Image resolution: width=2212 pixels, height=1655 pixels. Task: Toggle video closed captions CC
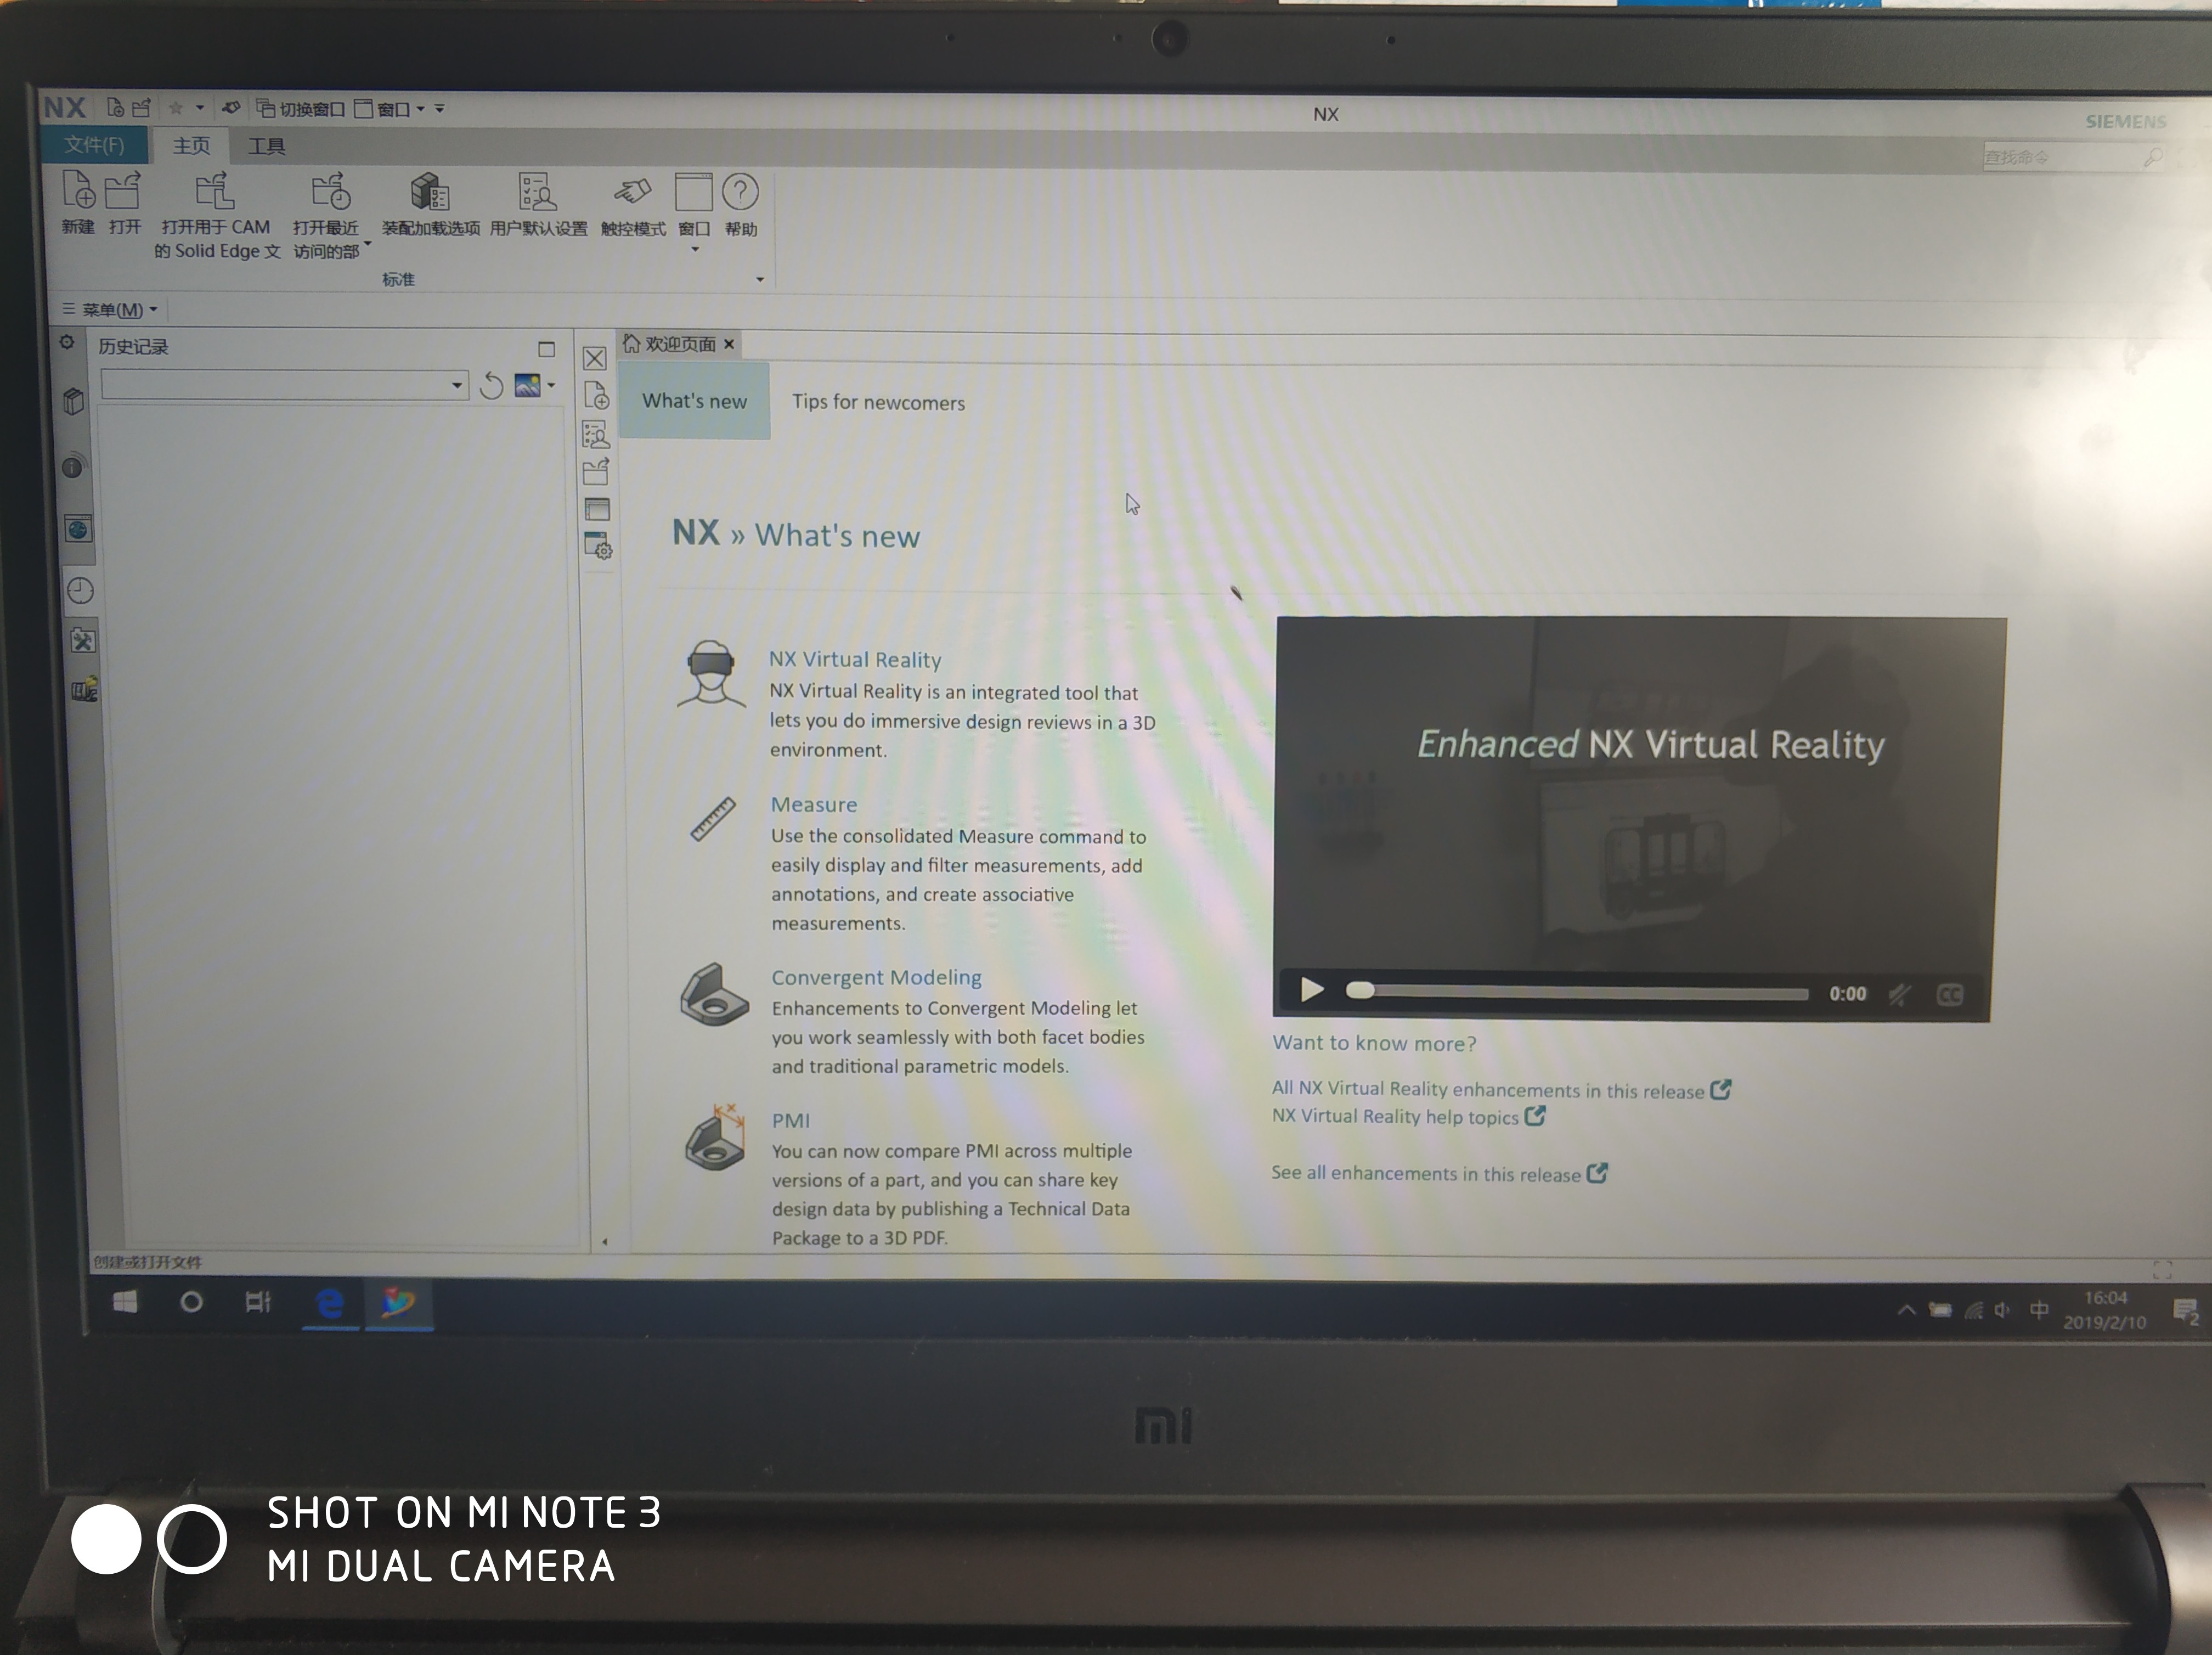1950,995
